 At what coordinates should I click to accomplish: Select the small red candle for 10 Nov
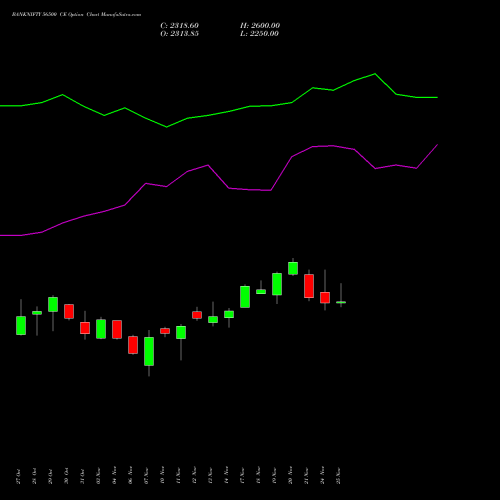[165, 331]
